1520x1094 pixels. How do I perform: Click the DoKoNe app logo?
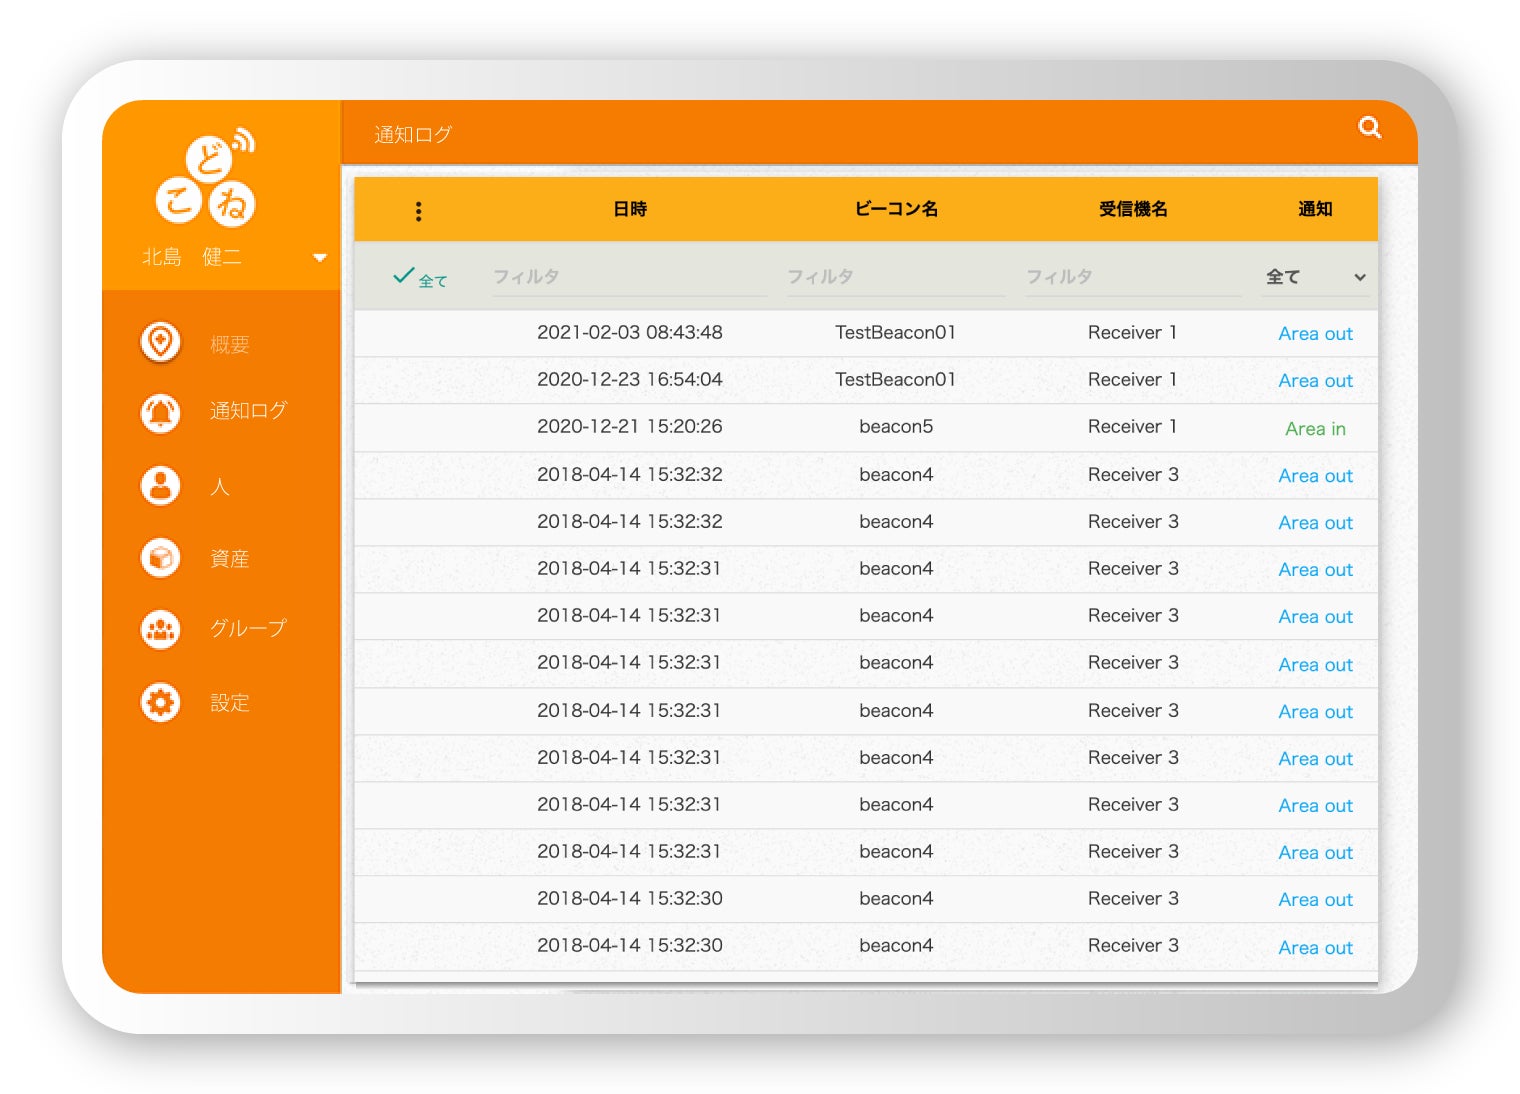click(x=207, y=176)
